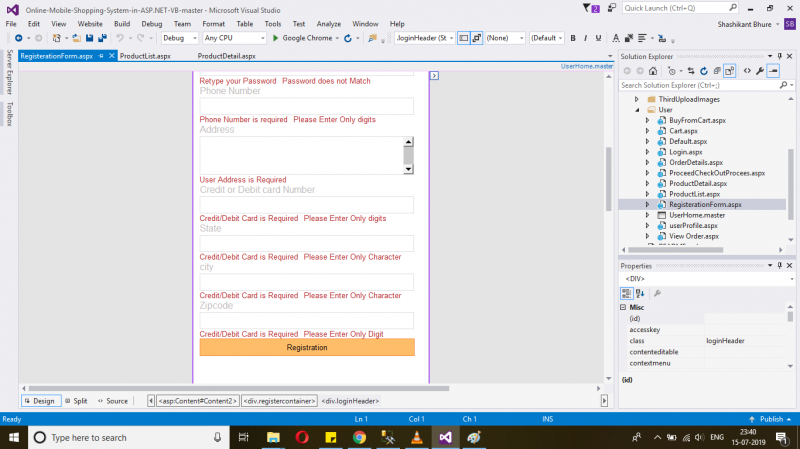Screen dimensions: 800x449
Task: Switch to Split view tab
Action: pos(77,401)
